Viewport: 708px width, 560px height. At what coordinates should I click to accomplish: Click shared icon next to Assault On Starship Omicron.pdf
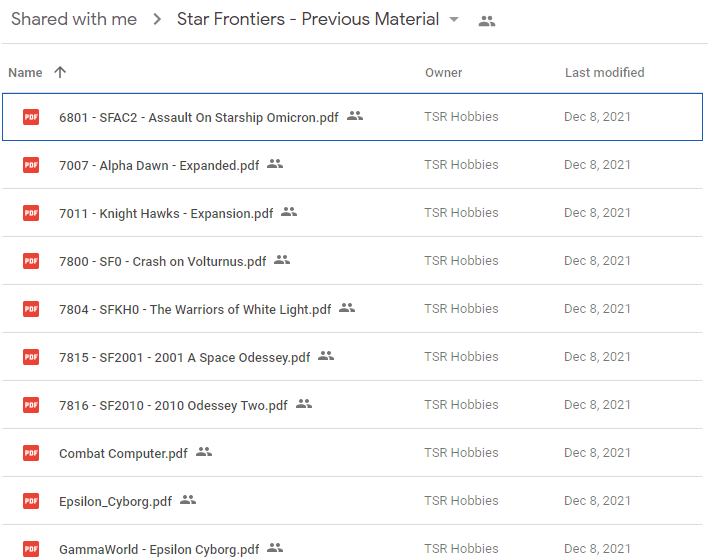(x=355, y=116)
